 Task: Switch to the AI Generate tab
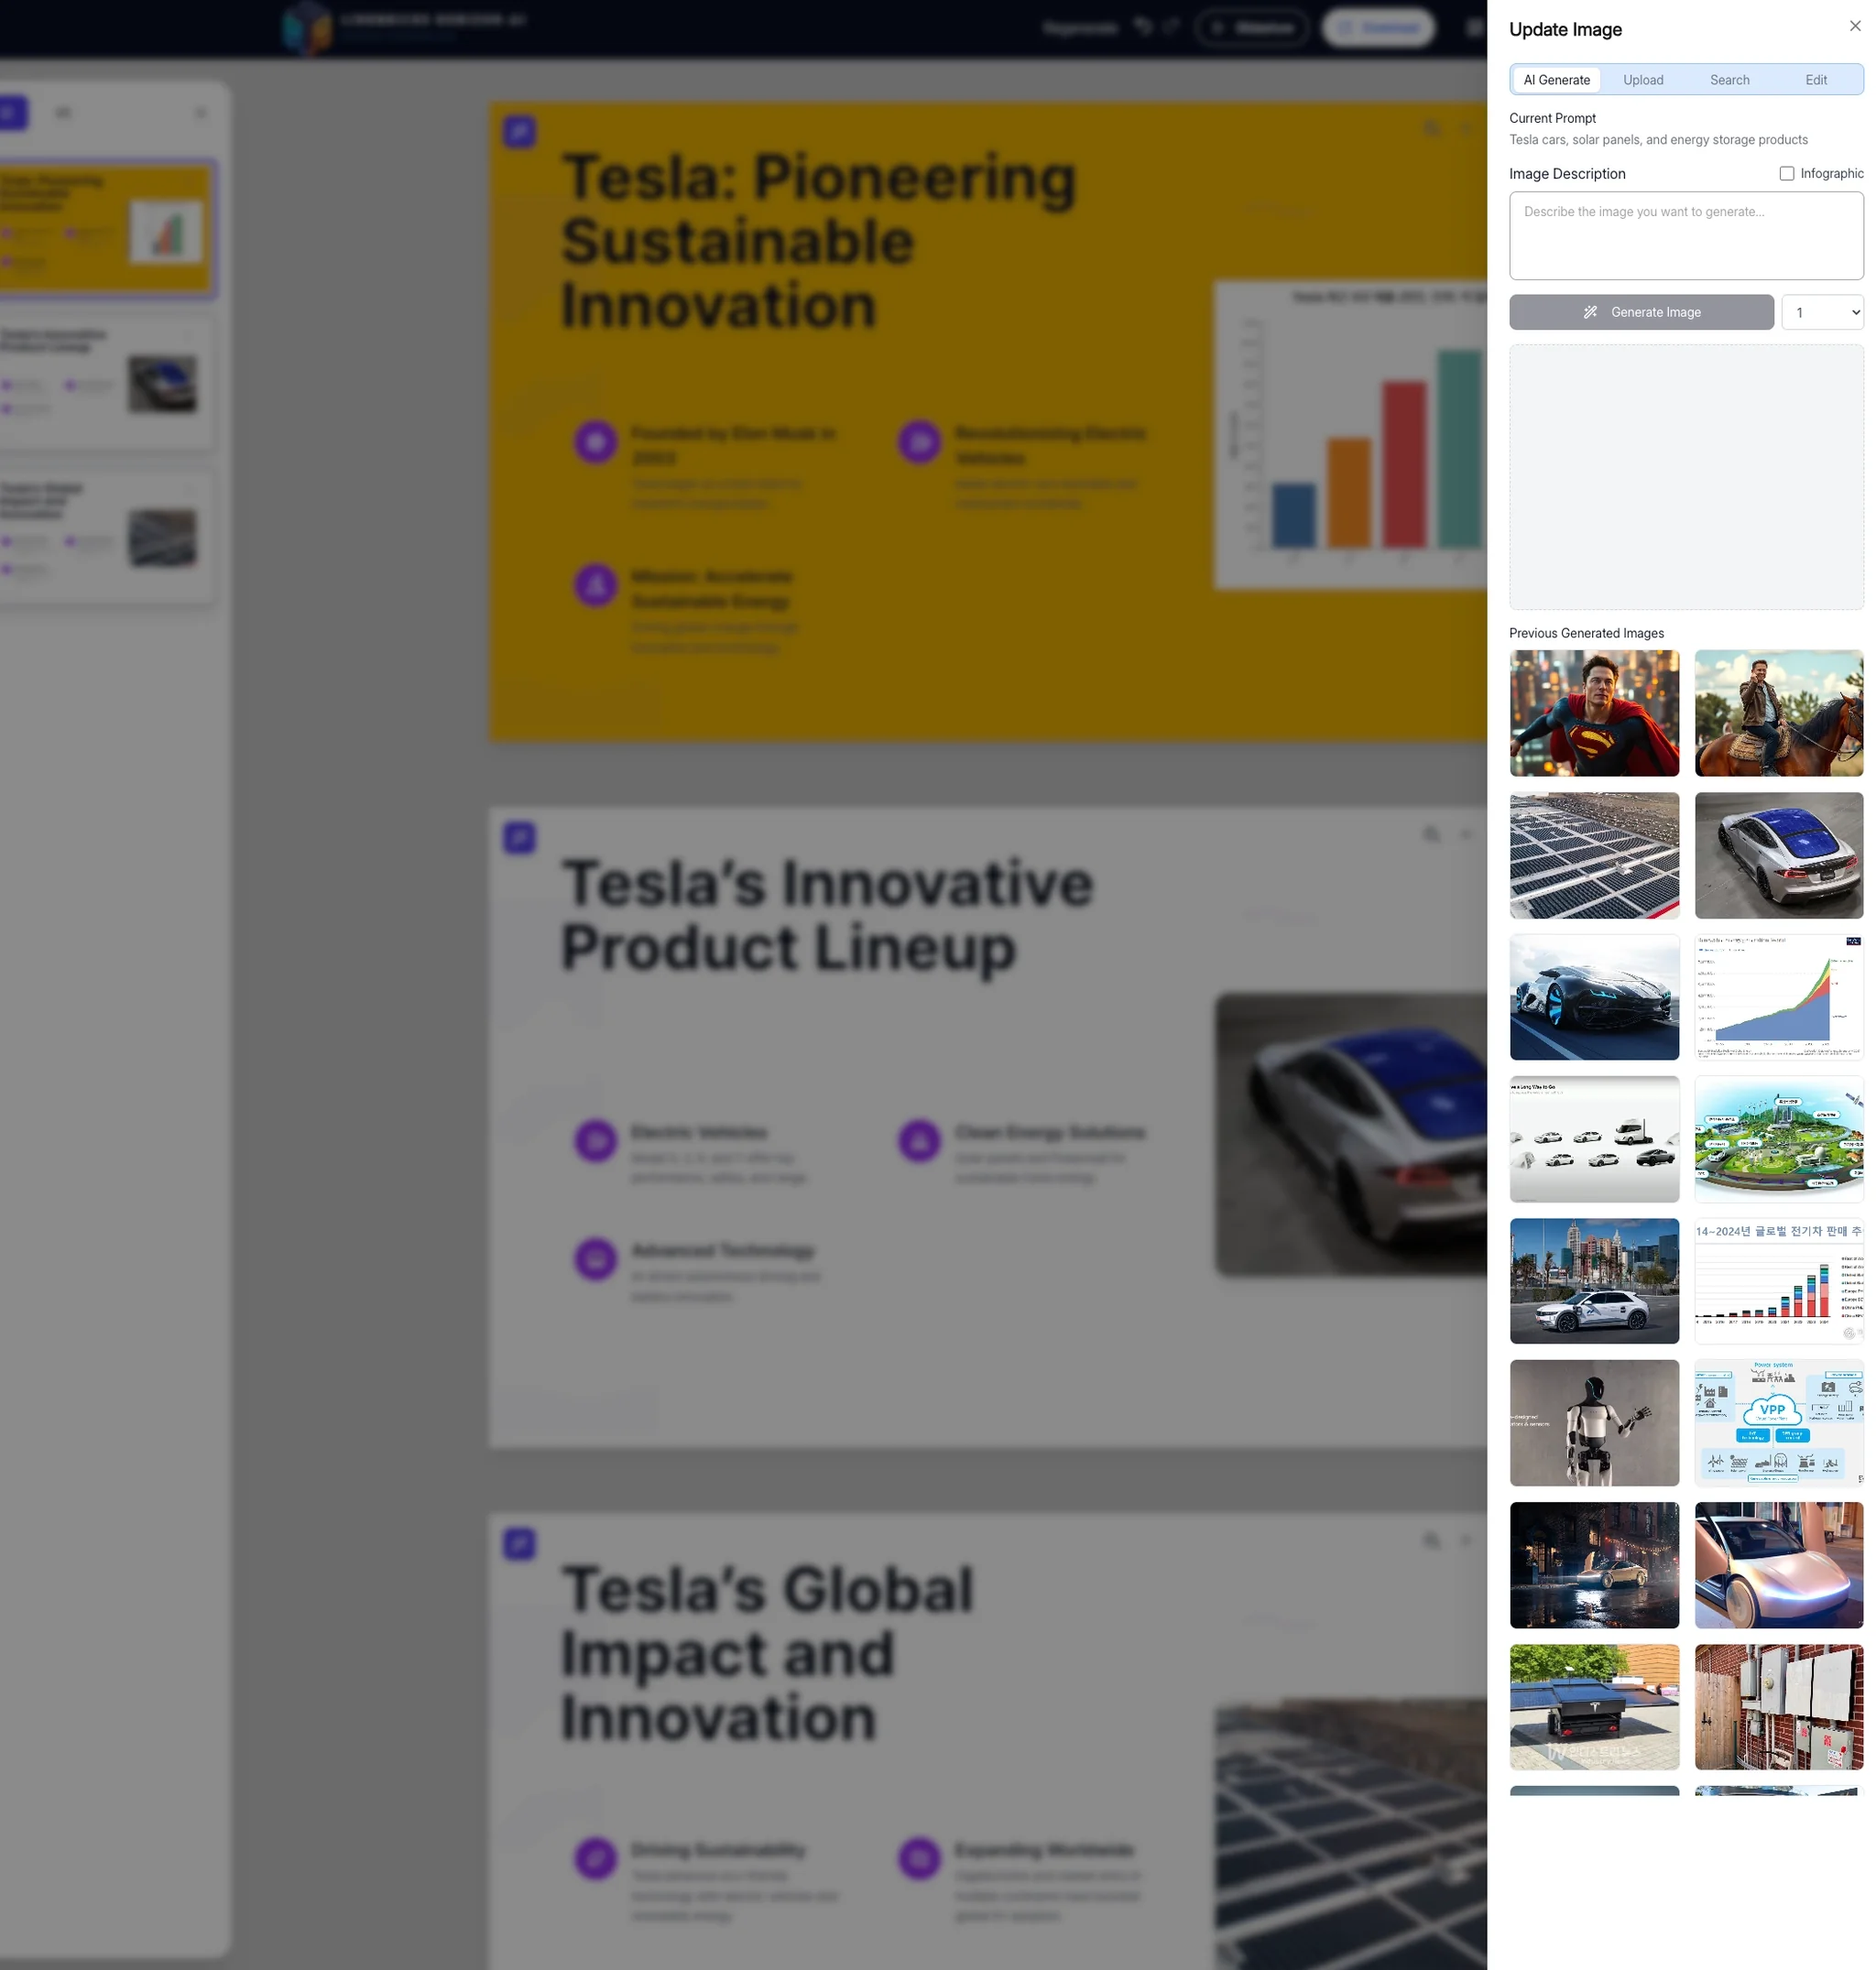(1556, 80)
